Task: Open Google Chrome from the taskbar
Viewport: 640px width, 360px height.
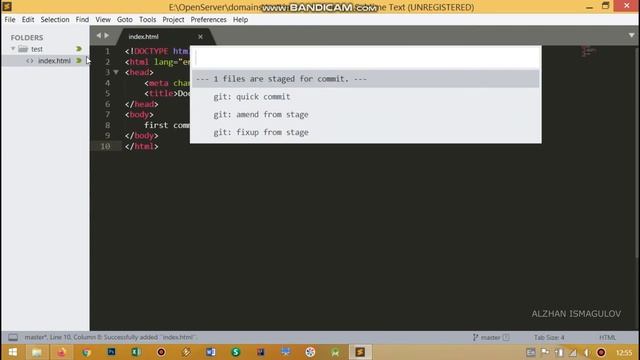Action: coord(86,352)
